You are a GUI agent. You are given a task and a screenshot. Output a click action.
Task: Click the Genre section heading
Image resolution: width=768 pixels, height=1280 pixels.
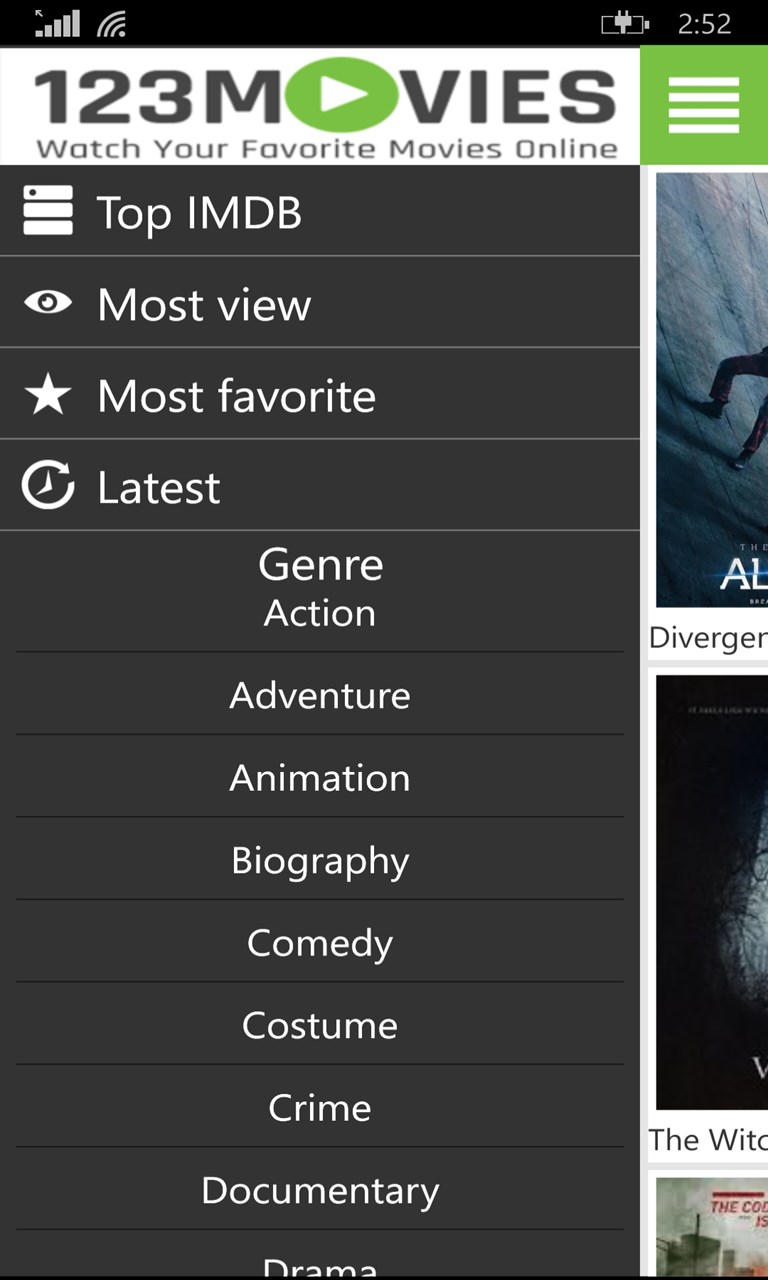[x=320, y=565]
